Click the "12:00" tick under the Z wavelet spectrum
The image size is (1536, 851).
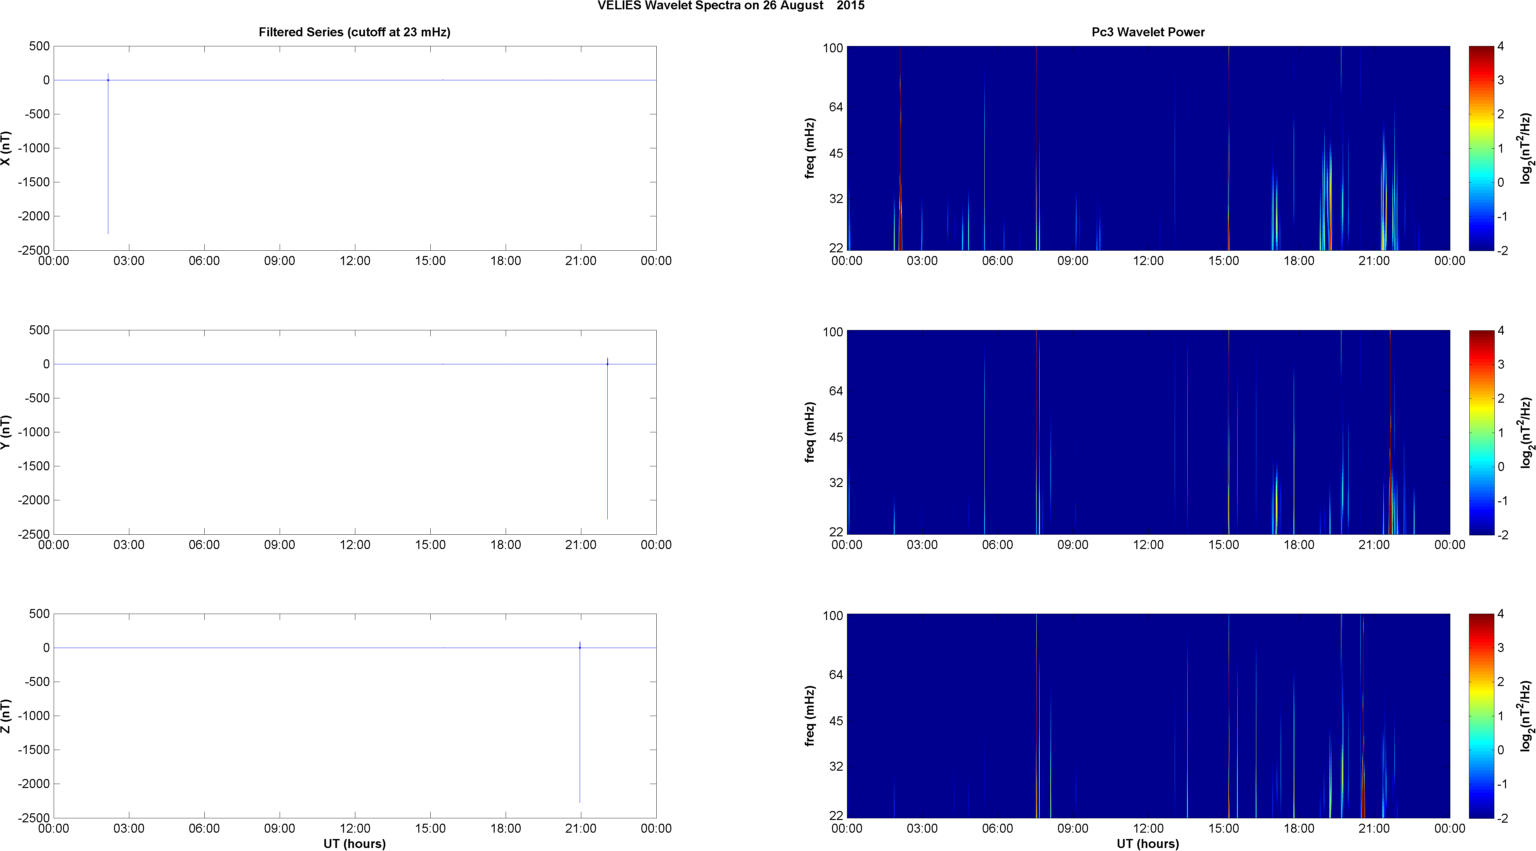coord(1148,828)
